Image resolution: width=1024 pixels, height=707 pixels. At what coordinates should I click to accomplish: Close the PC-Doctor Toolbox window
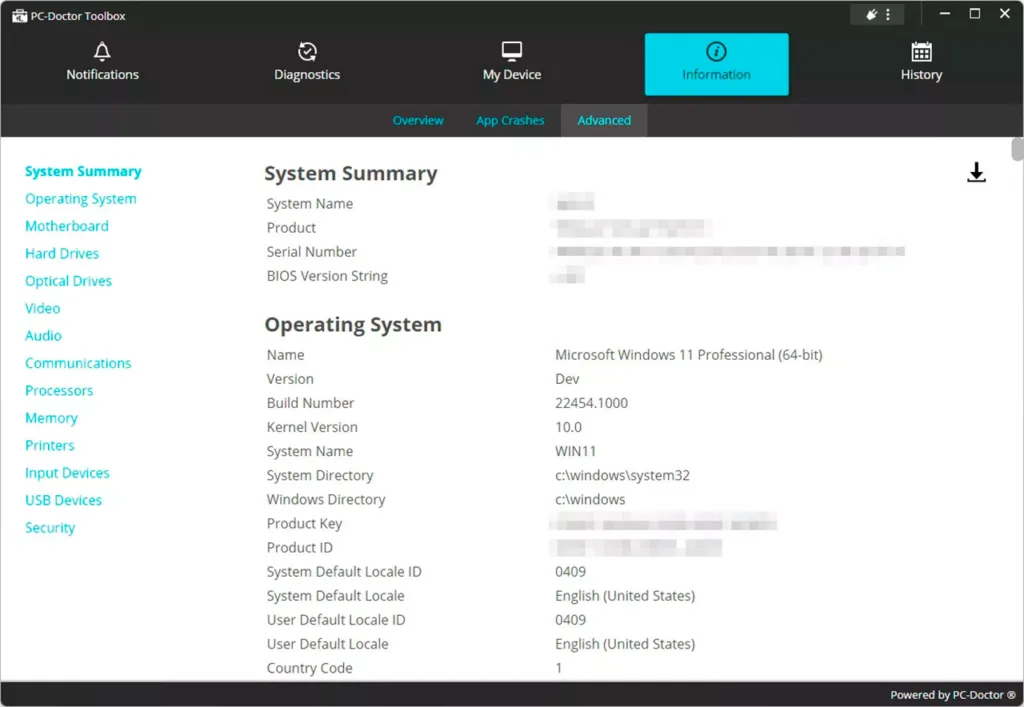[x=1004, y=14]
